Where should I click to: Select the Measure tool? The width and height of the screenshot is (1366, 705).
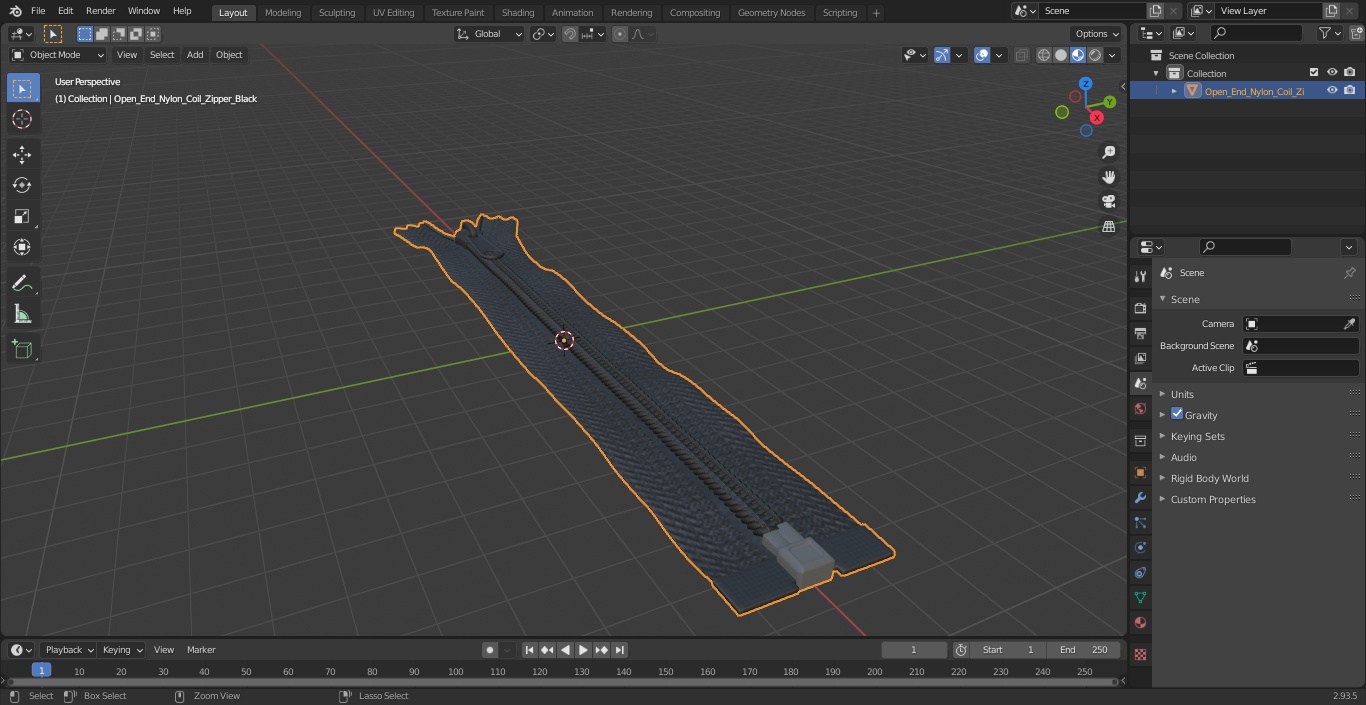coord(22,315)
